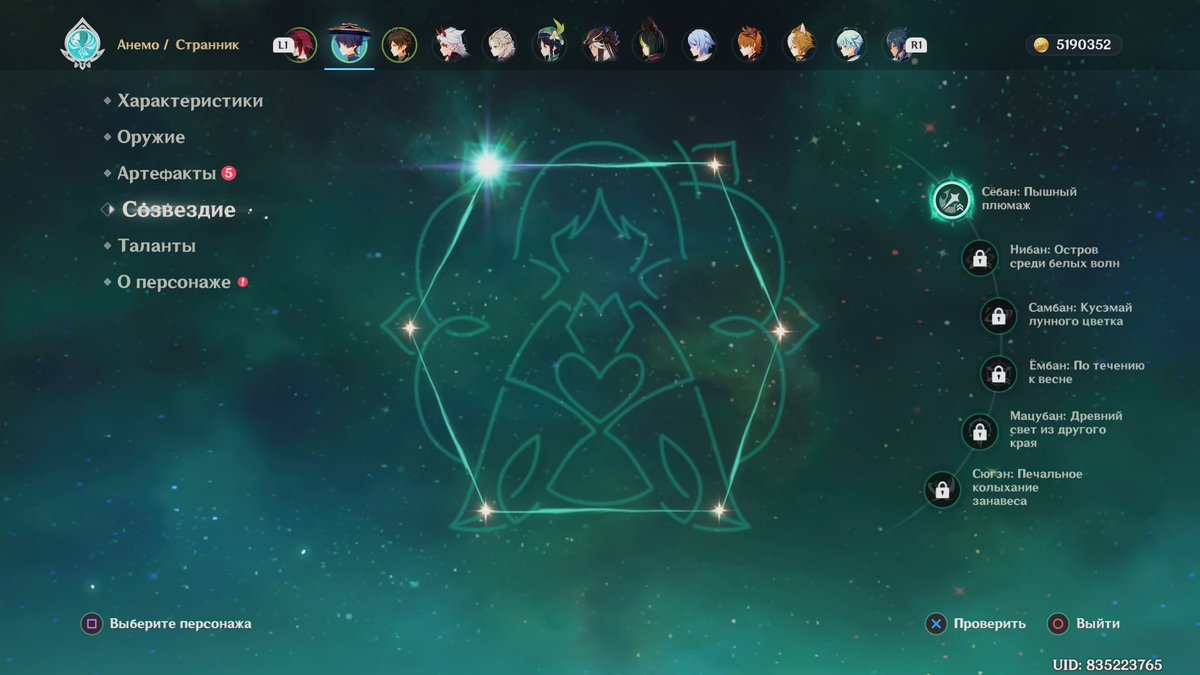
Task: Click the red exclamation badge beside О персонаже
Action: (x=242, y=283)
